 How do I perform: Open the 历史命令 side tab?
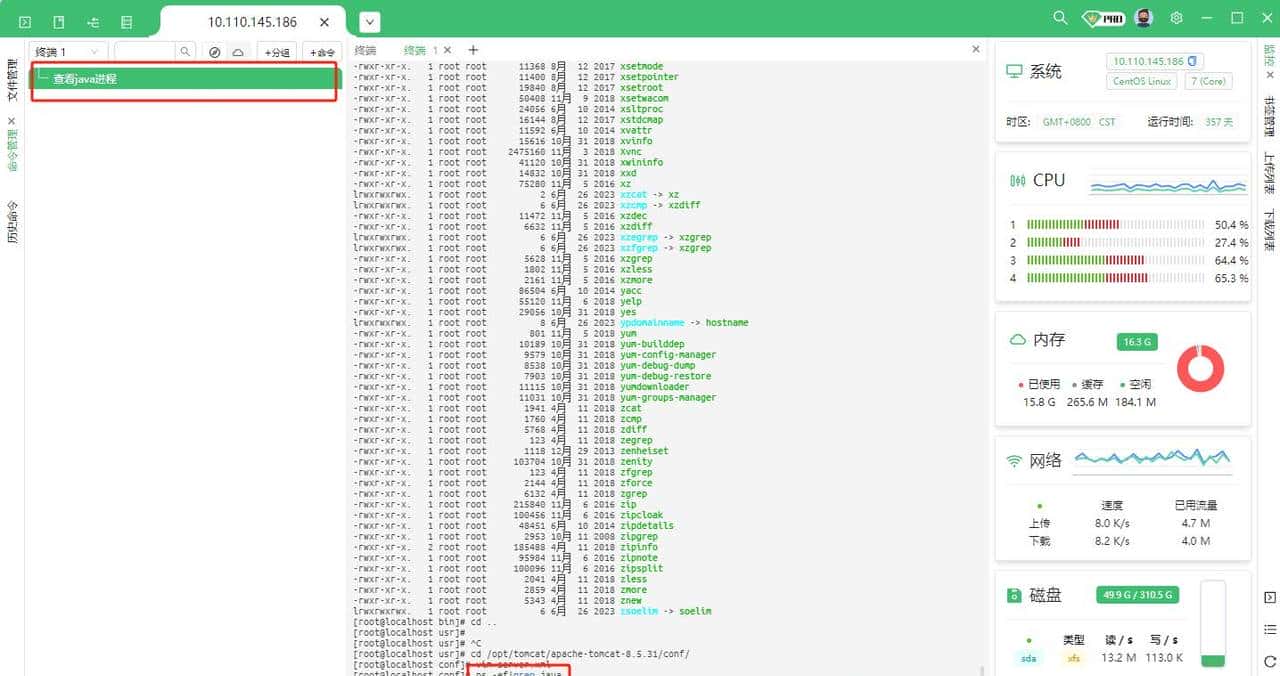(x=12, y=222)
